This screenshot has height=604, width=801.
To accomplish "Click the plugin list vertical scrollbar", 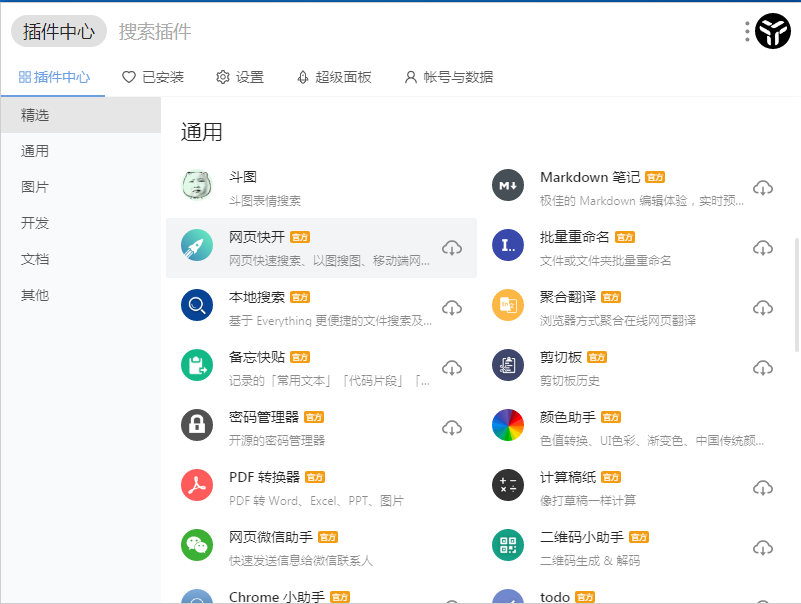I will (x=796, y=294).
